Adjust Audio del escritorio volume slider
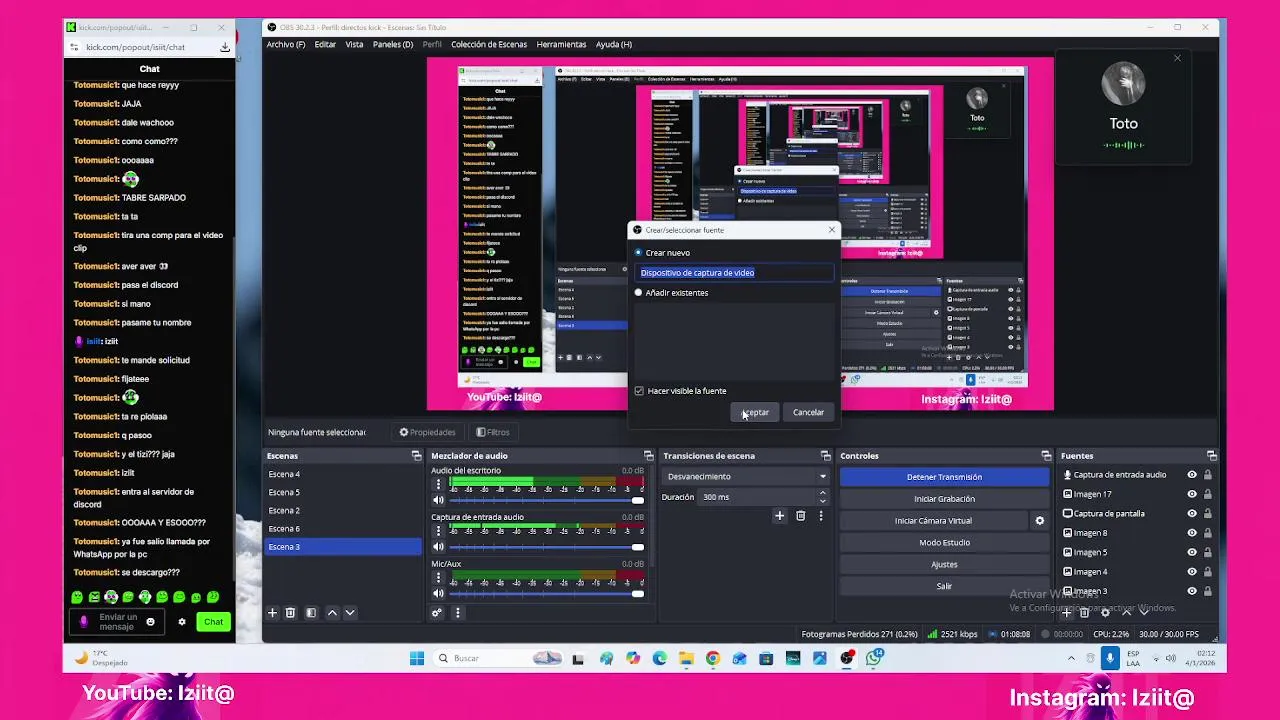 (x=547, y=500)
